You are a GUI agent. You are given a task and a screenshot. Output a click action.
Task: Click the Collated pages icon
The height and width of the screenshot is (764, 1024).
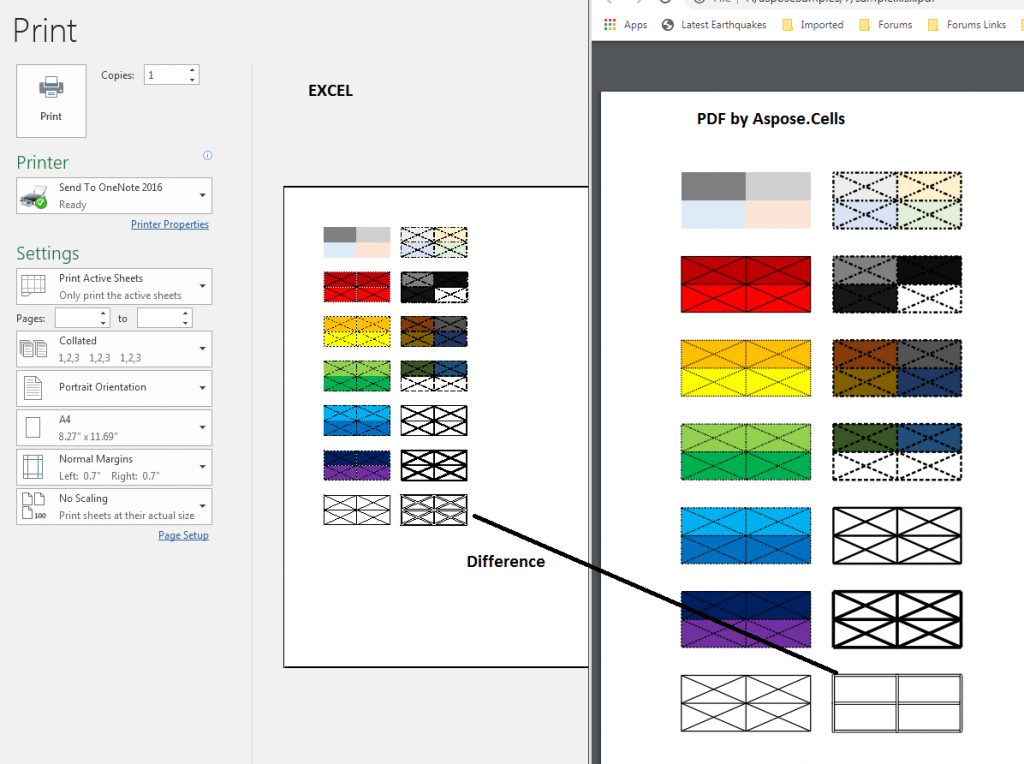(33, 349)
